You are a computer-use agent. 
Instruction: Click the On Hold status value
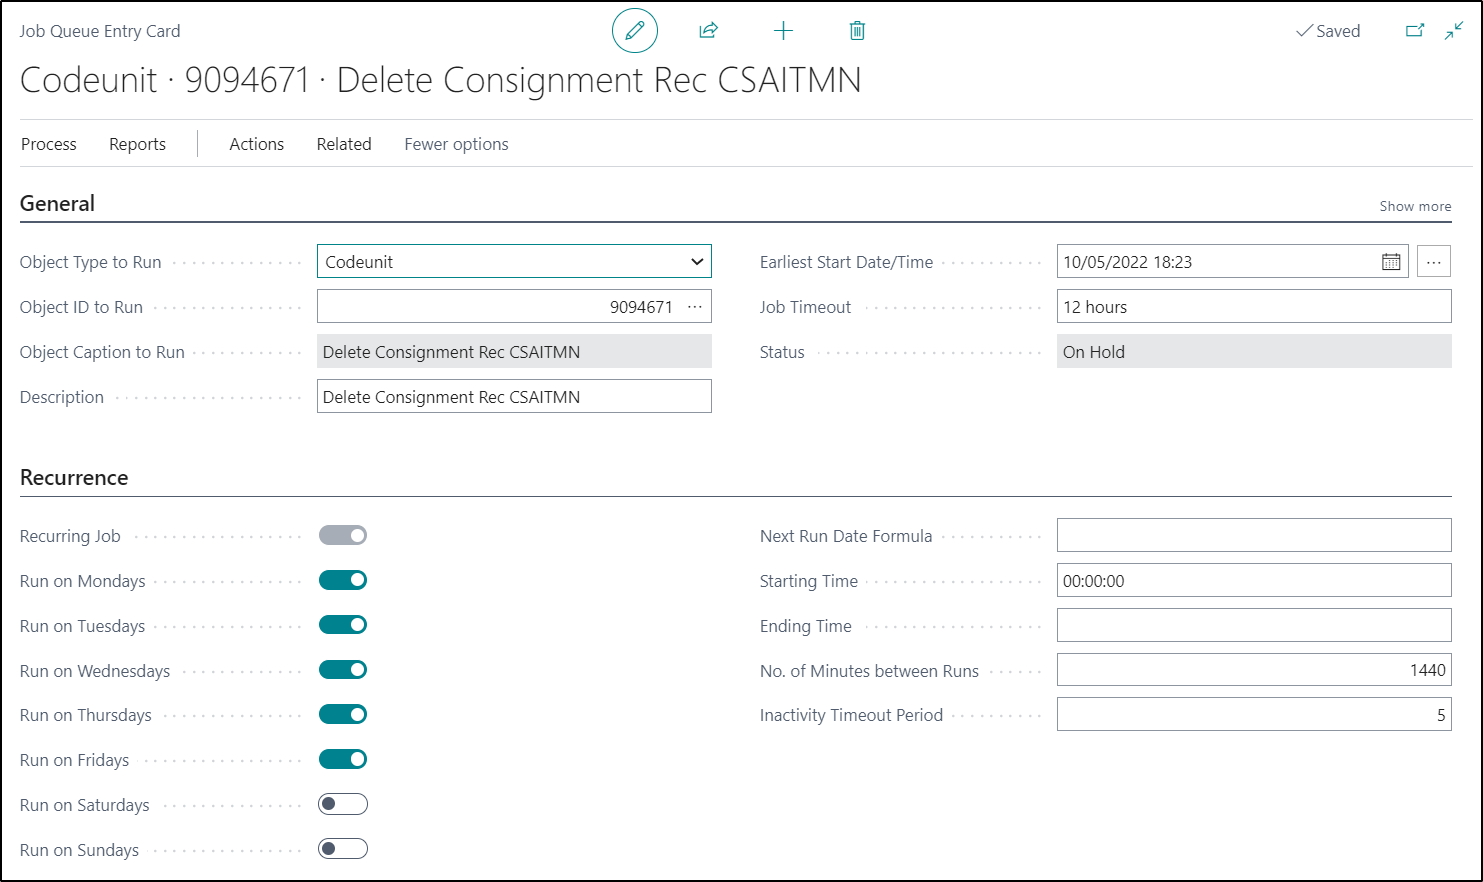(x=1254, y=352)
